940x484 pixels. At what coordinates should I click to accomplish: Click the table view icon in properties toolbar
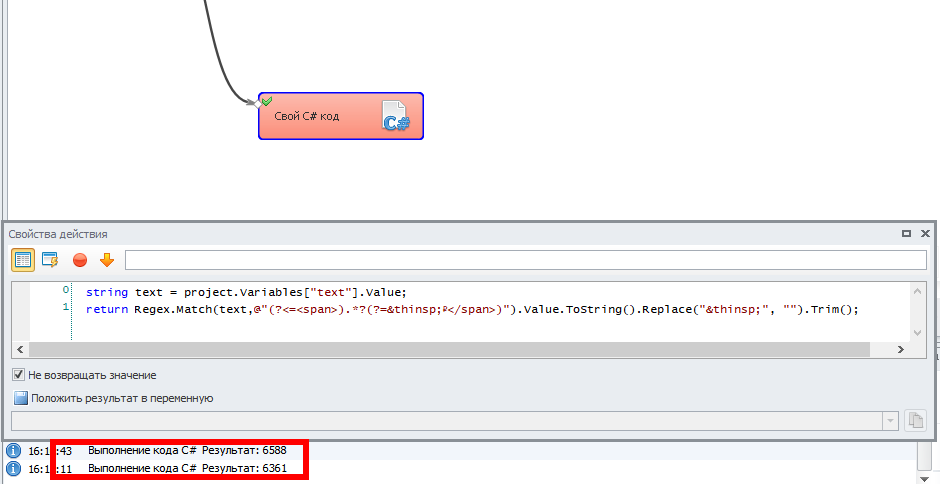click(x=23, y=260)
